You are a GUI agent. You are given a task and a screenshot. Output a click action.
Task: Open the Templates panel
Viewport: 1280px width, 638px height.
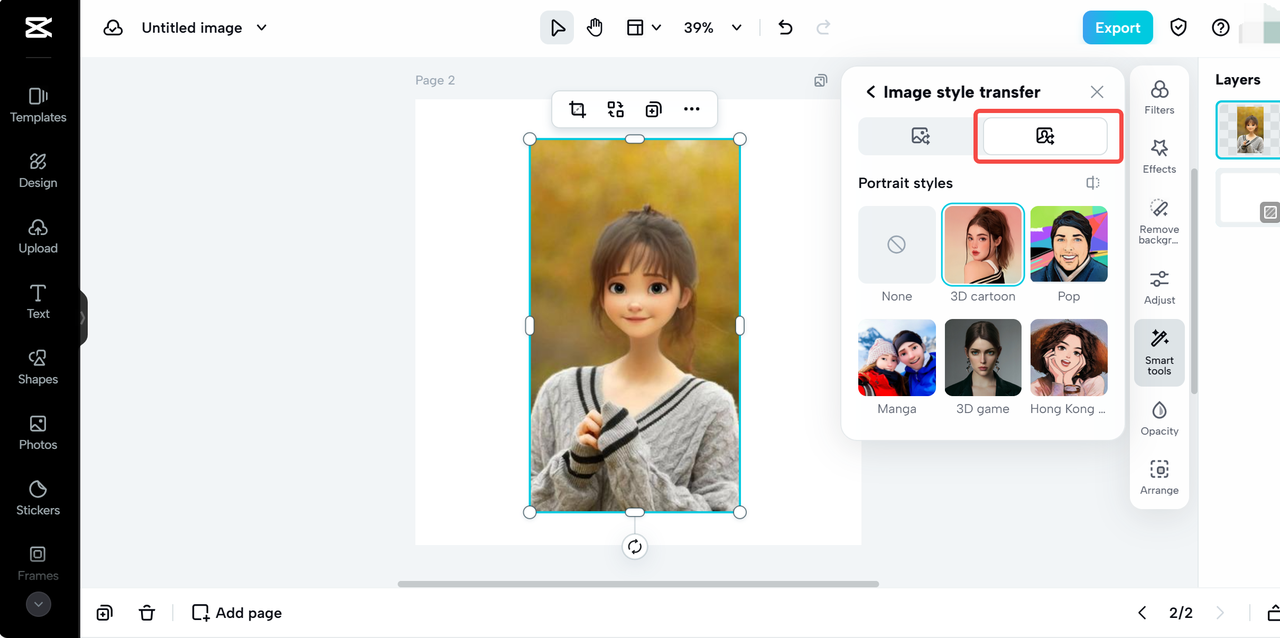[38, 105]
